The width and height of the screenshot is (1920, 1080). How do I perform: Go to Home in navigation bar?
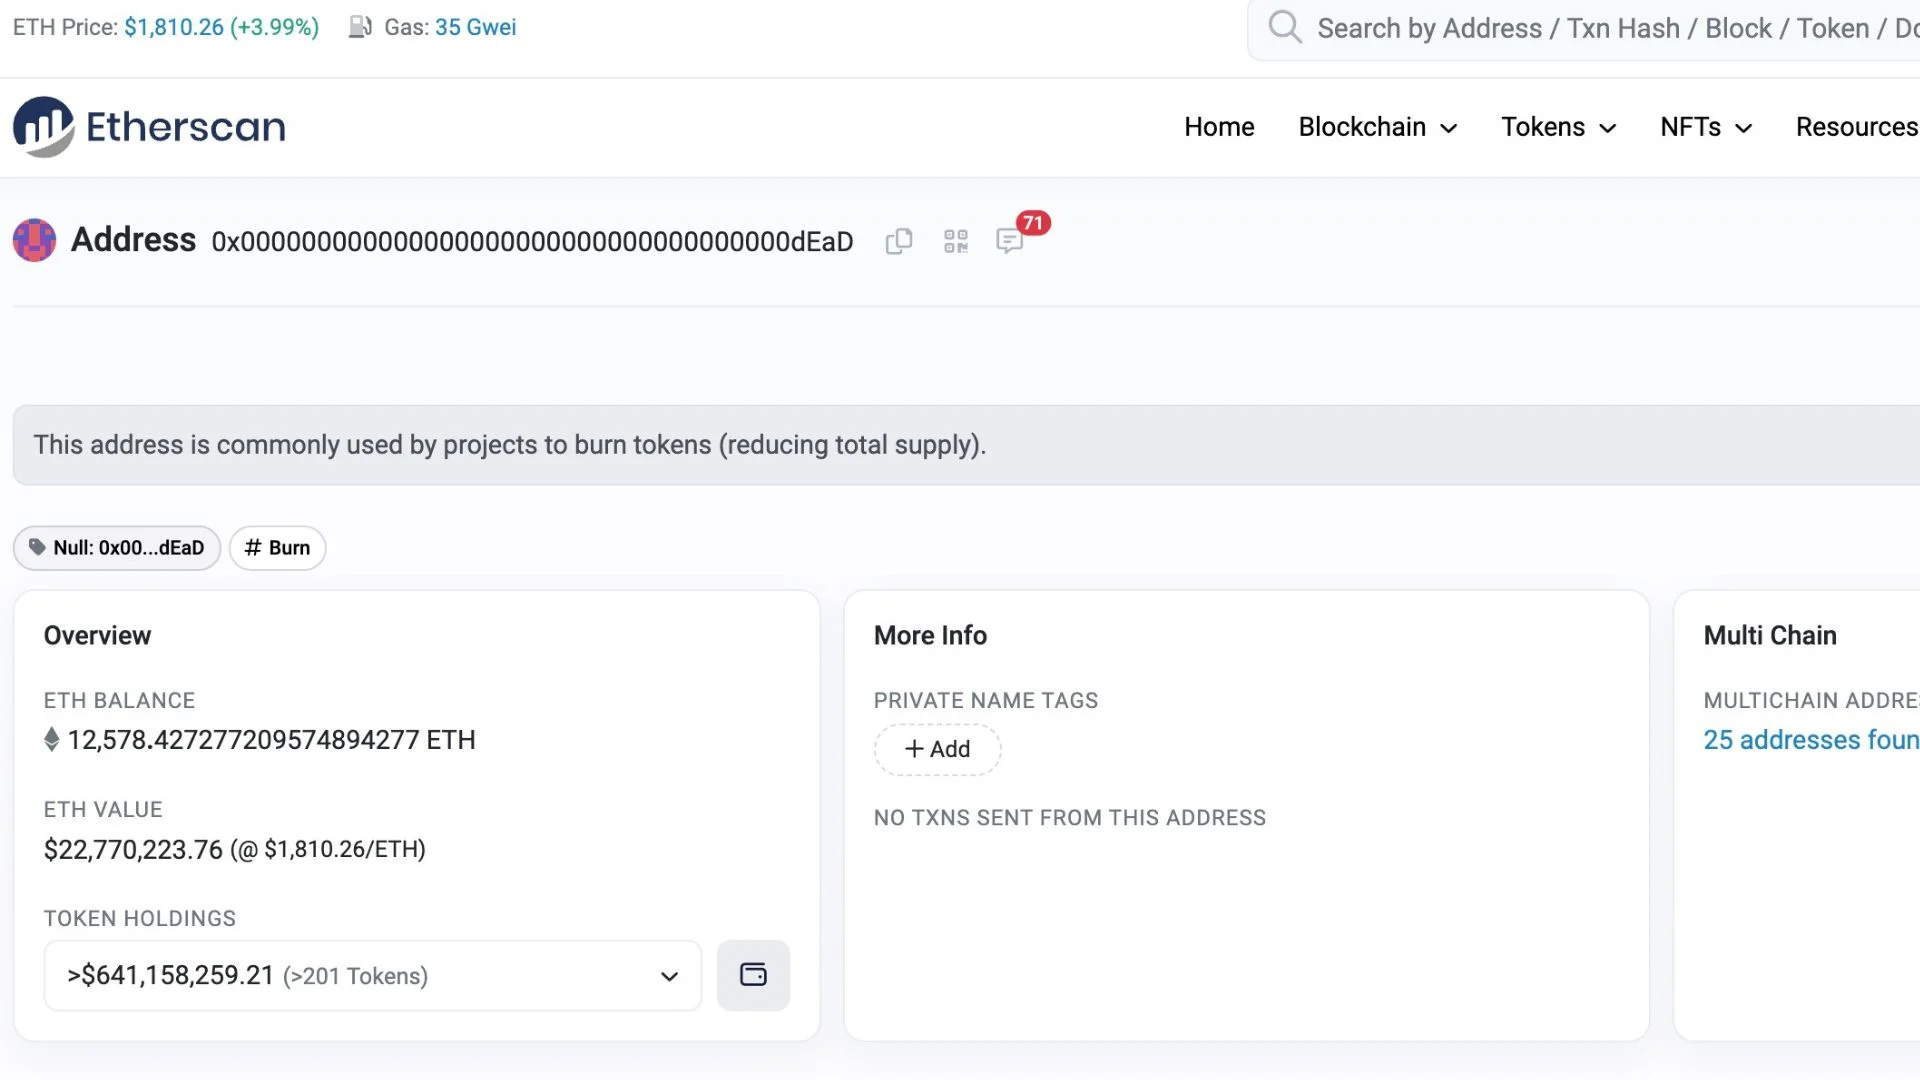click(1219, 127)
